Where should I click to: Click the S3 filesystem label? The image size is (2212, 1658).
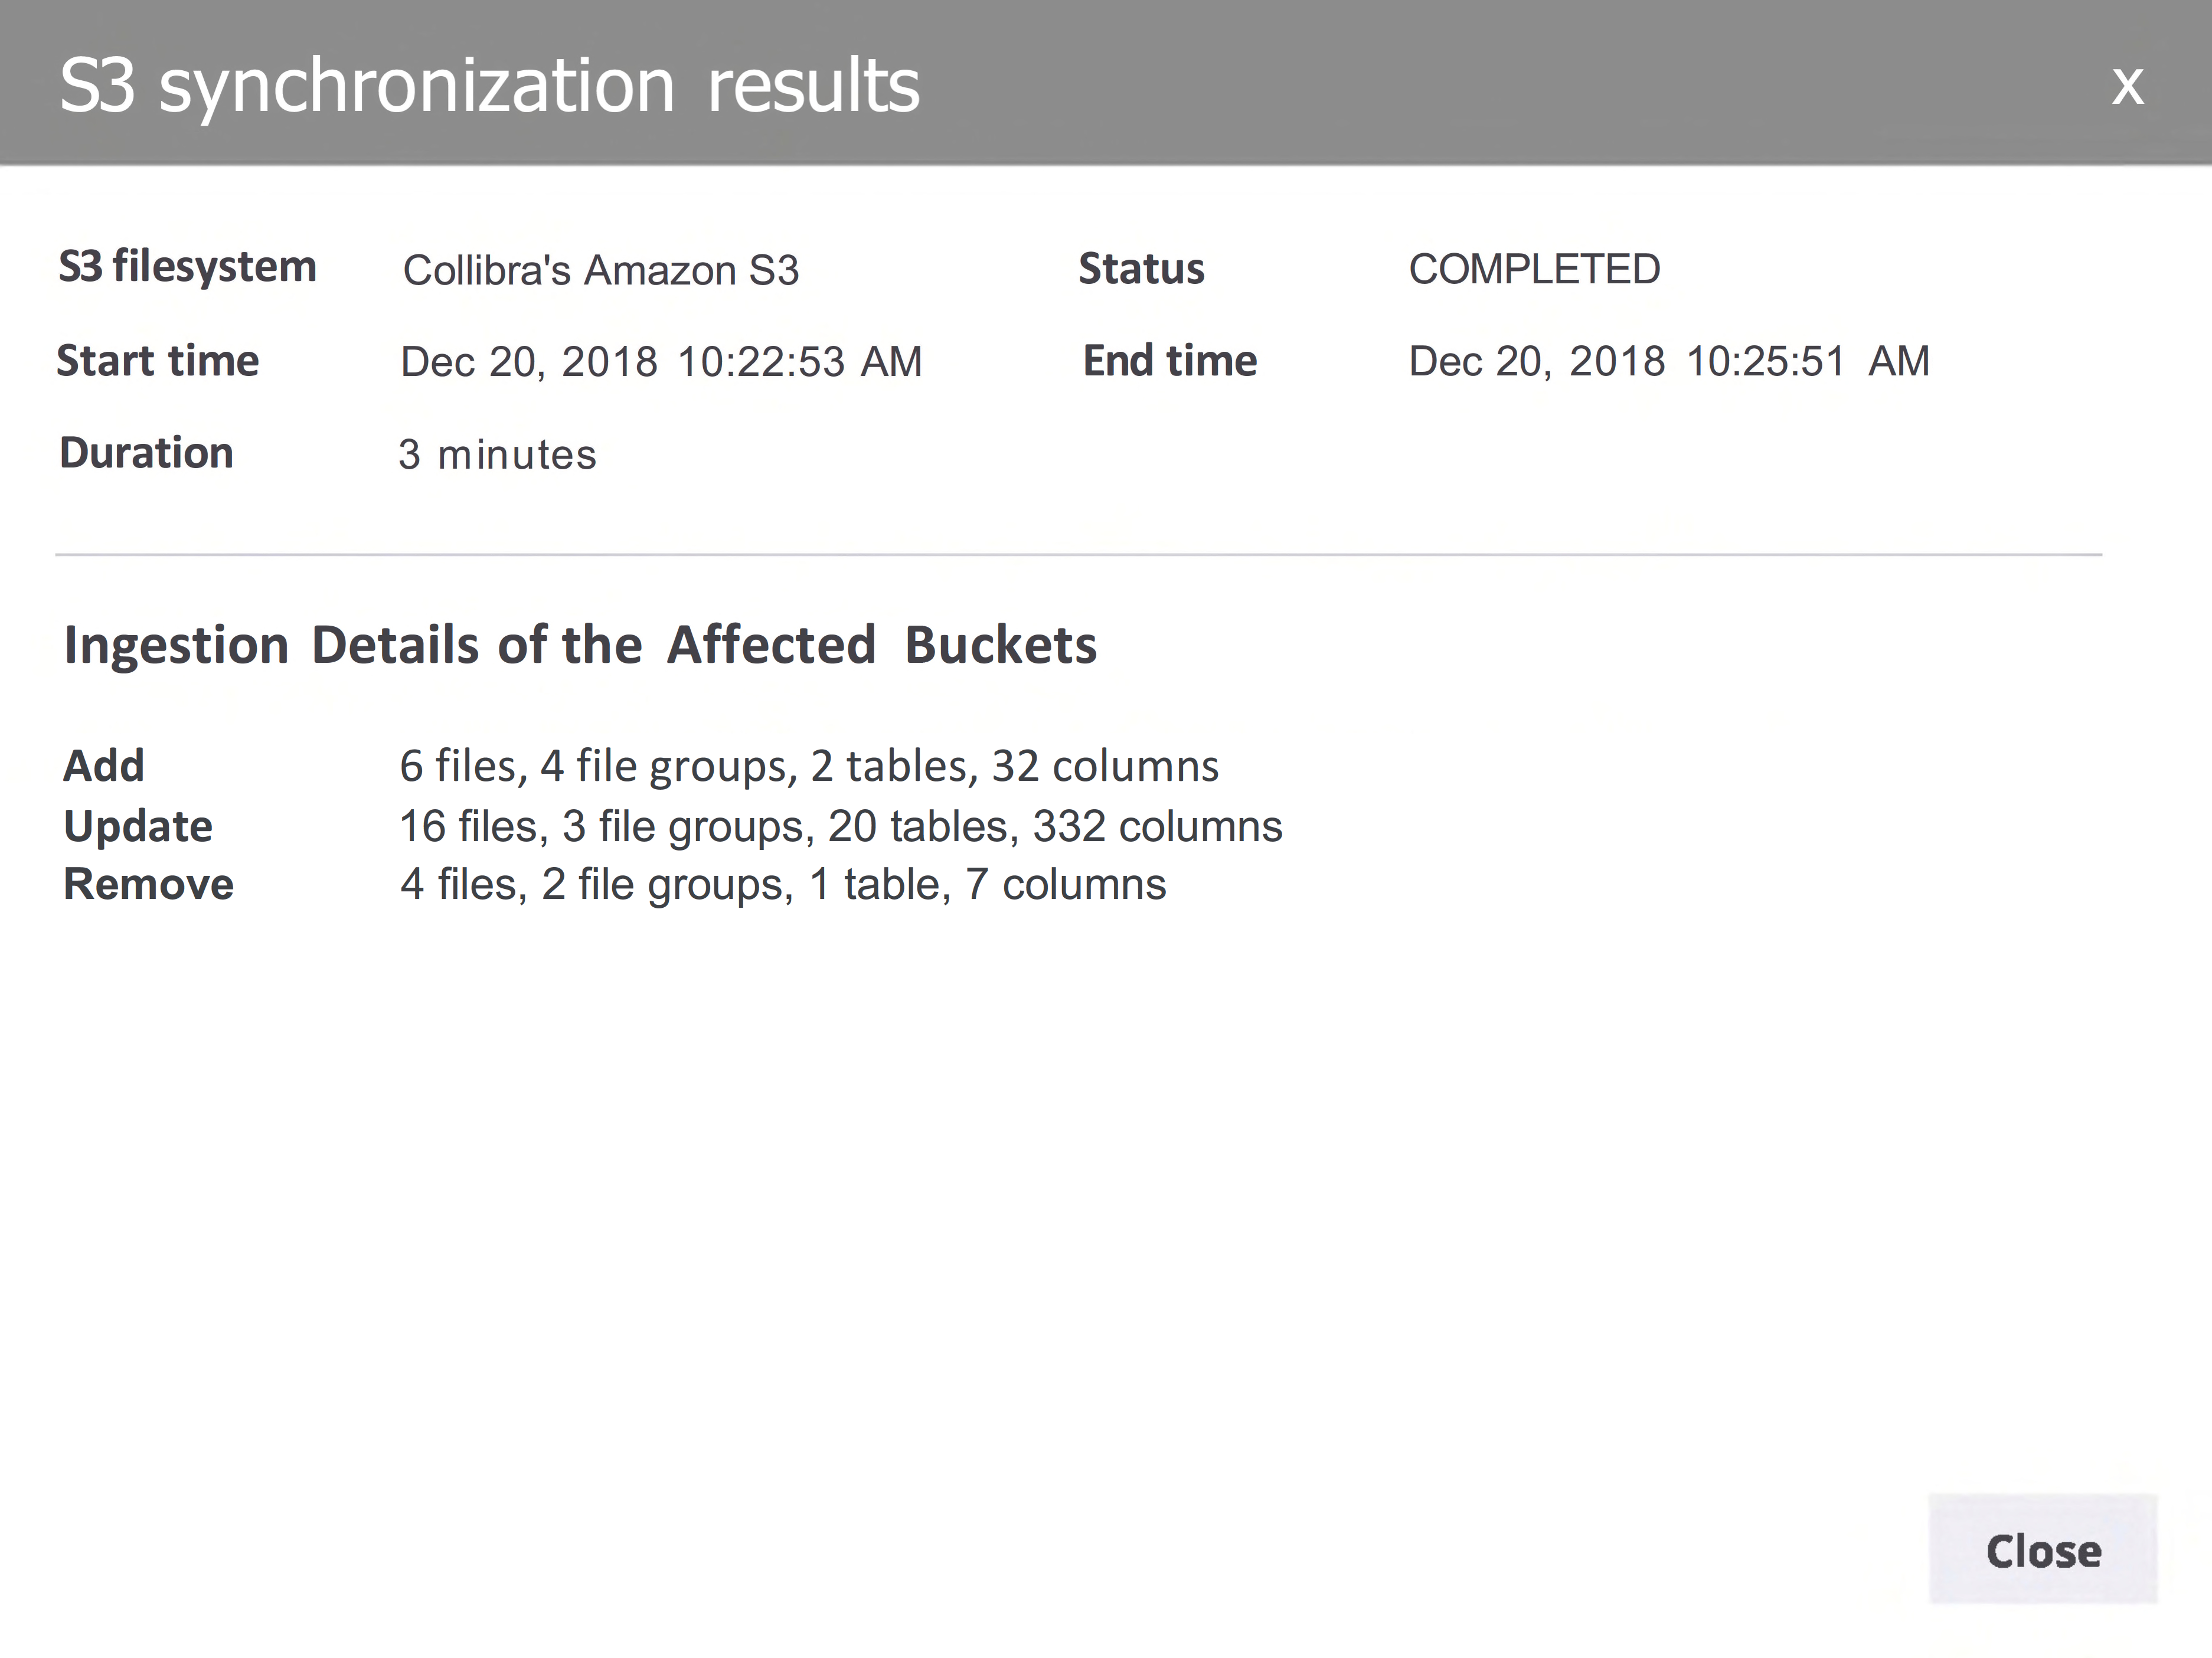coord(187,267)
